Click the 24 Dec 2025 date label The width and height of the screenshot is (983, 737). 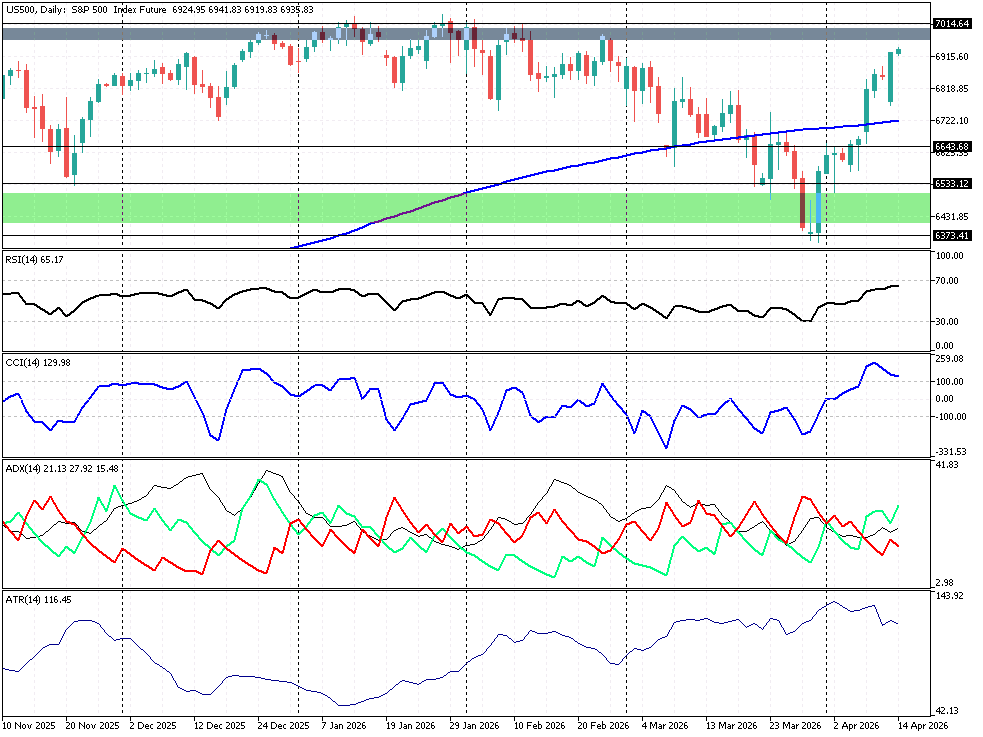pos(283,724)
